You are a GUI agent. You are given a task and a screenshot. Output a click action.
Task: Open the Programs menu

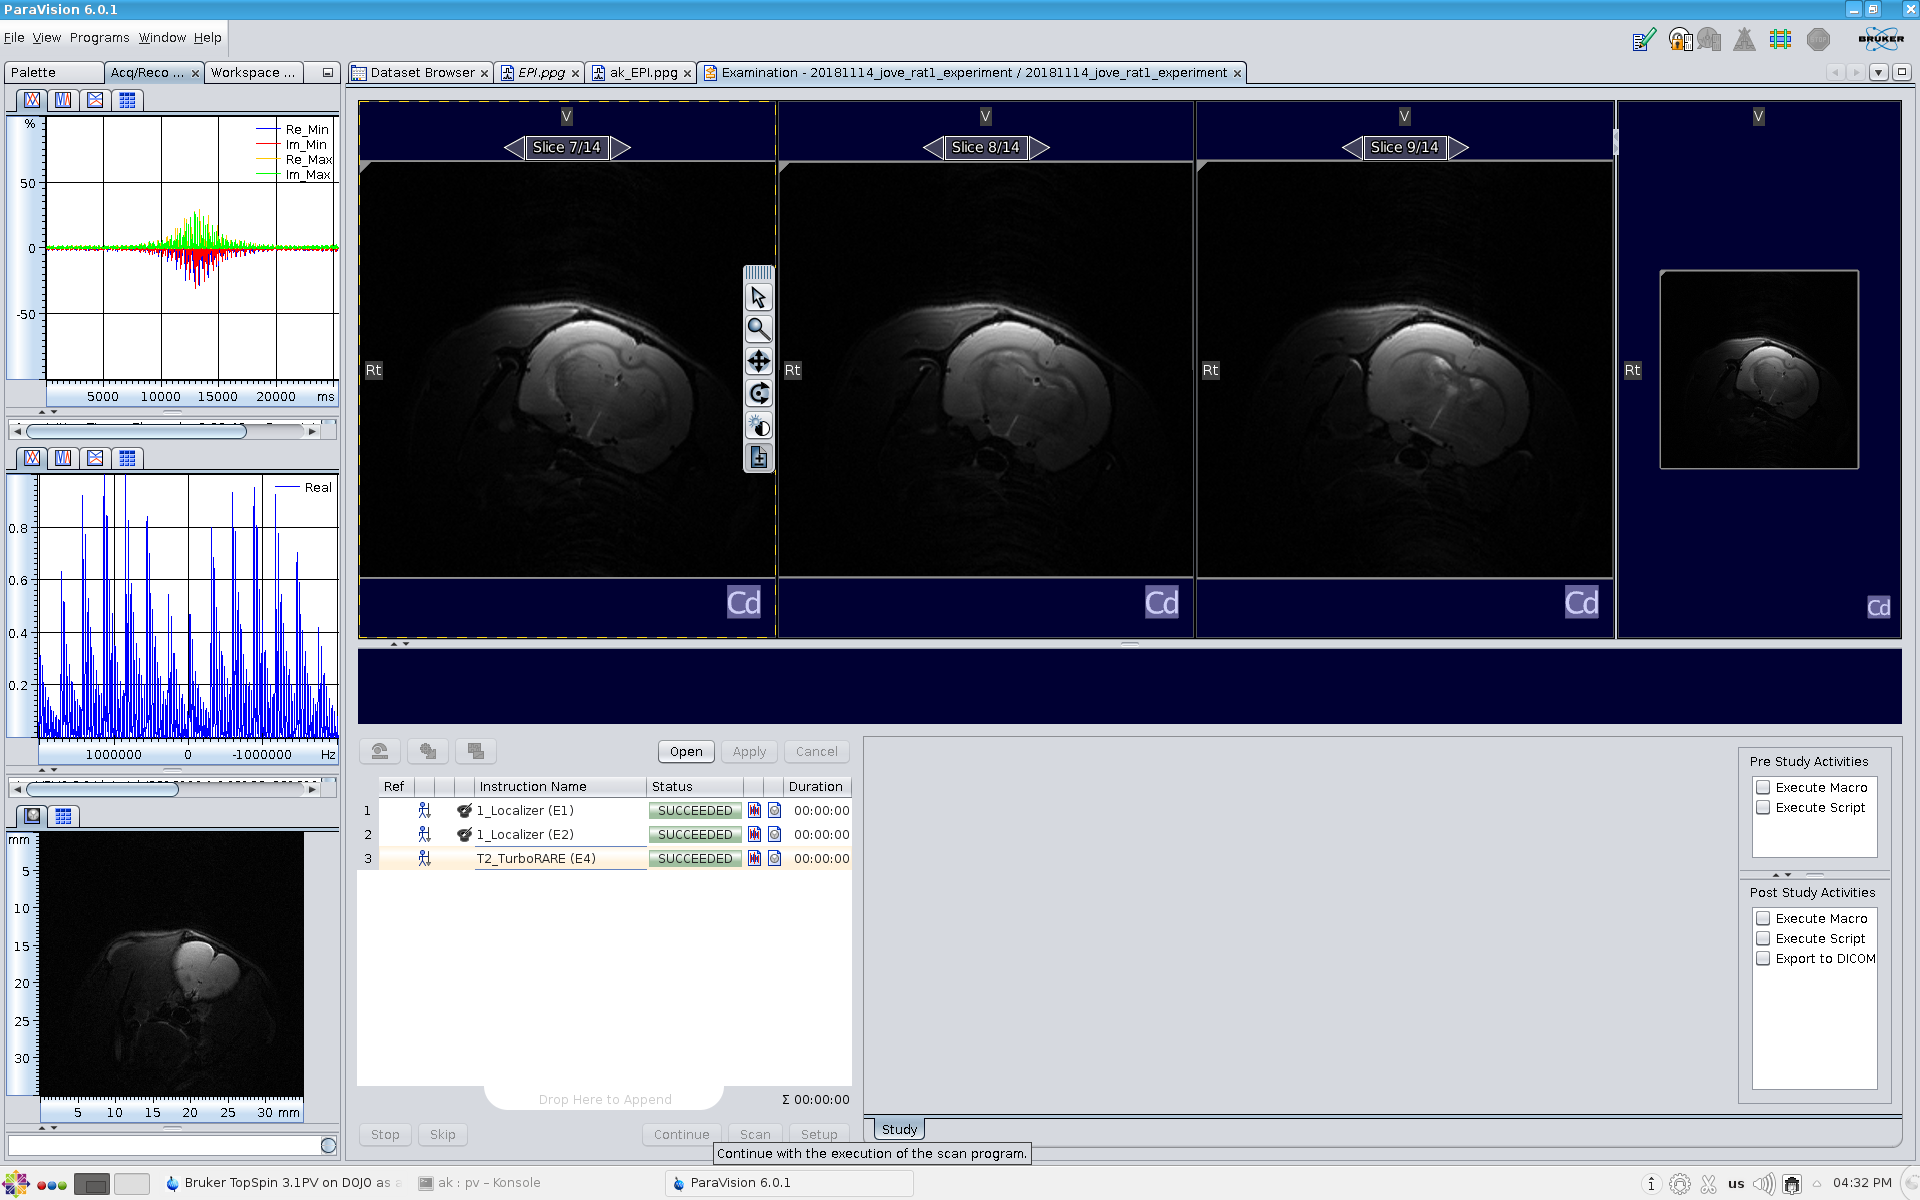[99, 38]
